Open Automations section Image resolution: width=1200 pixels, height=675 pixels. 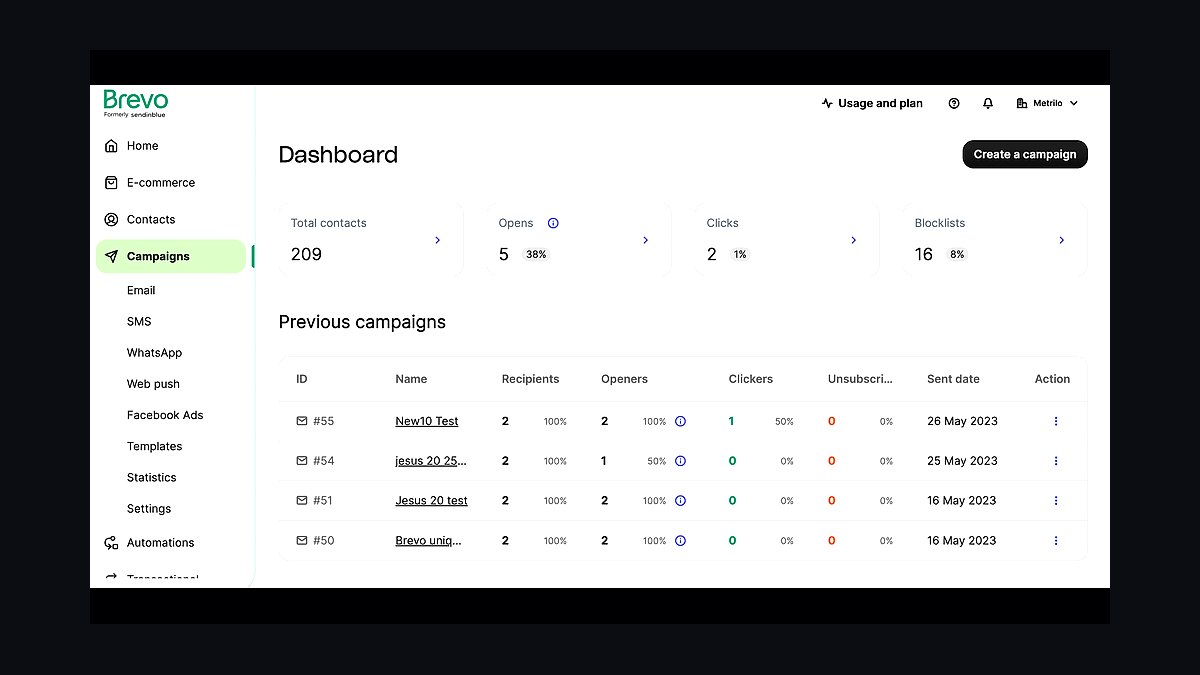[160, 543]
